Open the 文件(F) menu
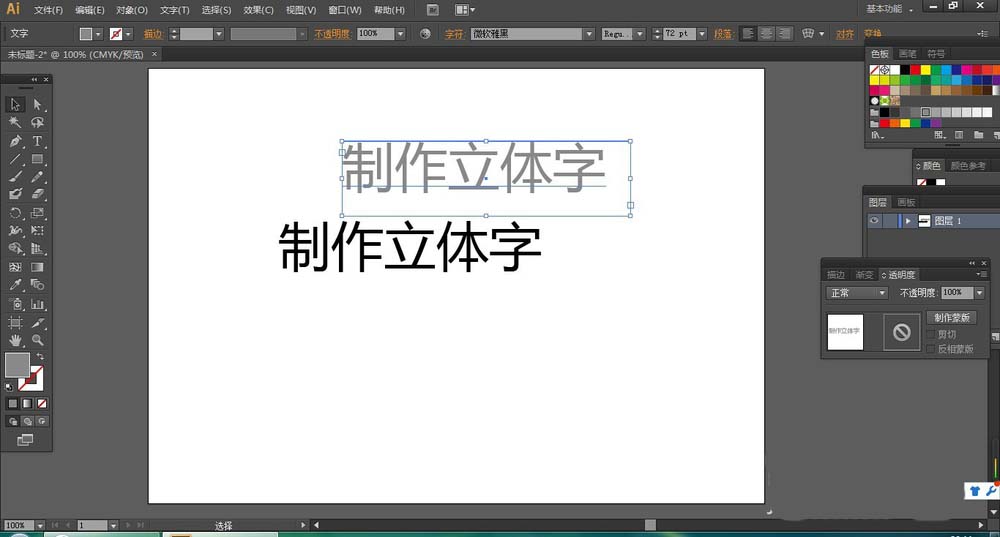Image resolution: width=1000 pixels, height=537 pixels. click(x=48, y=10)
